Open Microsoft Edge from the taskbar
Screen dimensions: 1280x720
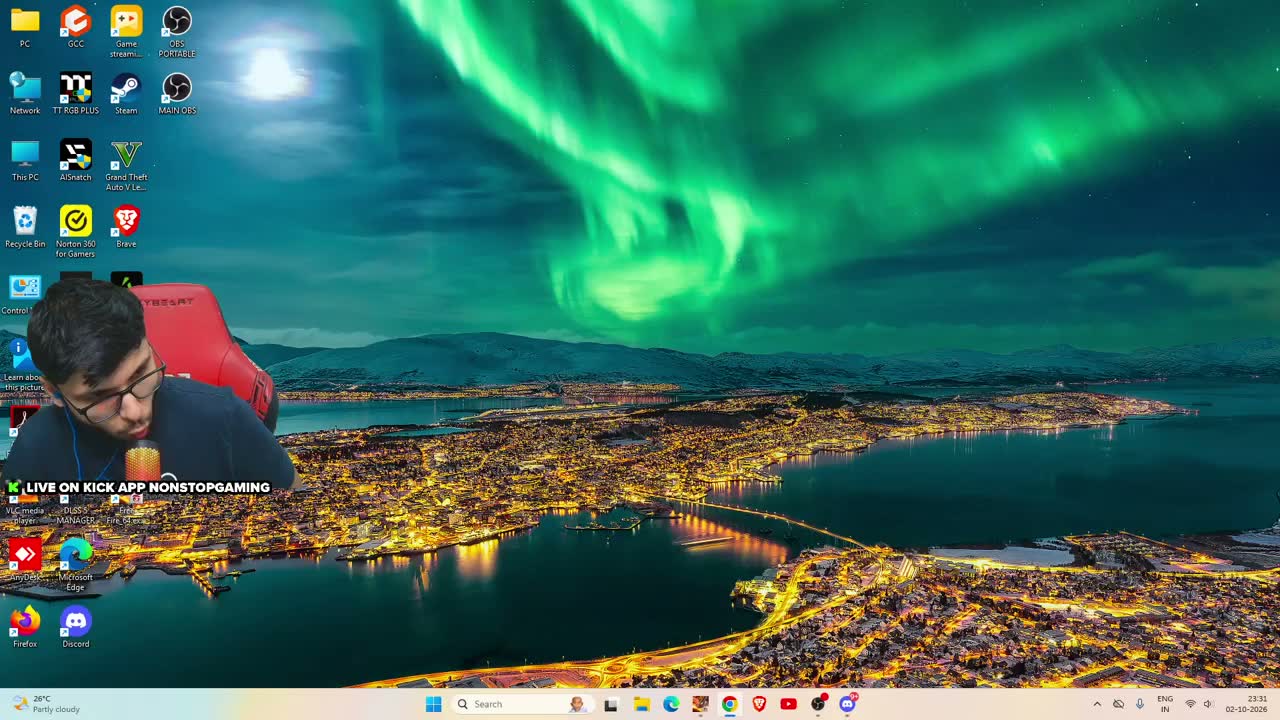pos(671,704)
